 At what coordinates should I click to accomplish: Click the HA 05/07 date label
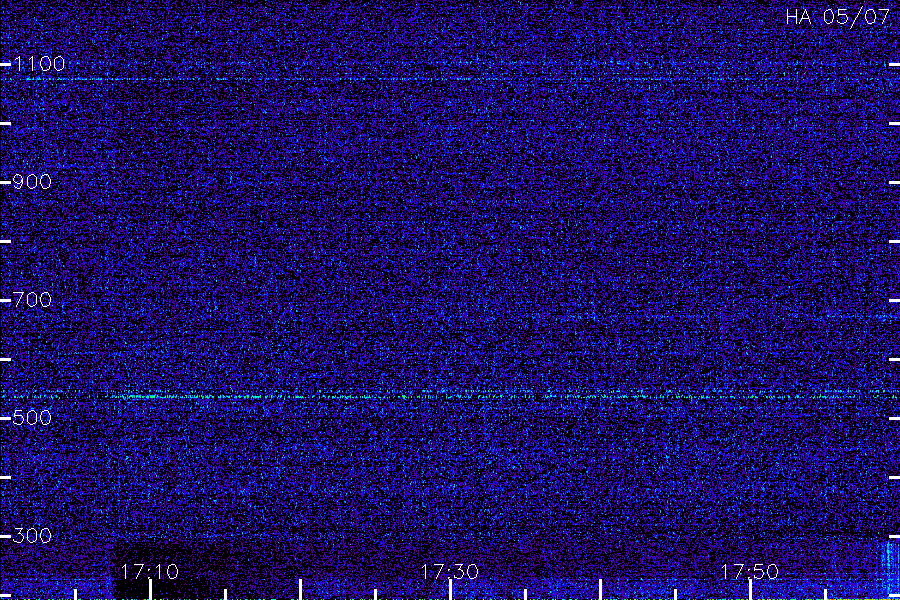click(x=837, y=17)
